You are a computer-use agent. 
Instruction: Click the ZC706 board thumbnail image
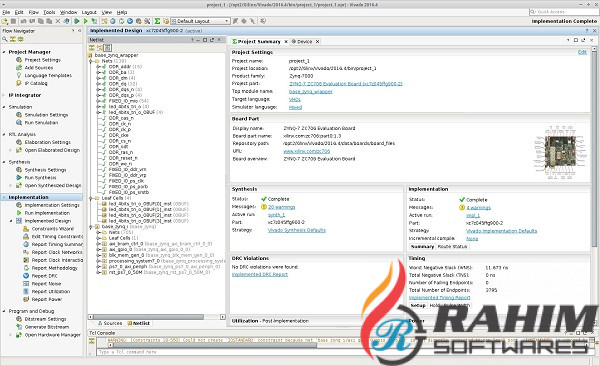(x=560, y=152)
